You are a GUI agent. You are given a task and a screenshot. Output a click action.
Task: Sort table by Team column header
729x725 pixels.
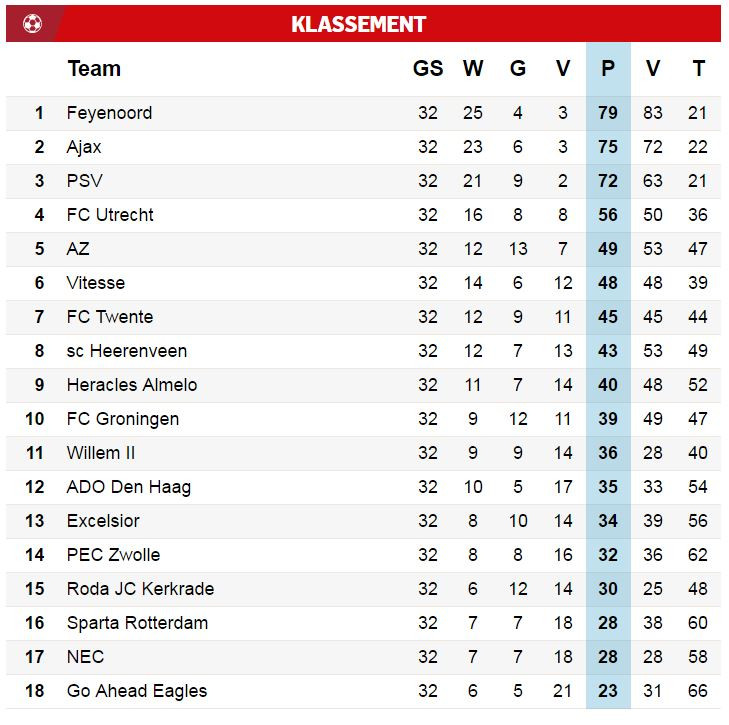pos(94,69)
